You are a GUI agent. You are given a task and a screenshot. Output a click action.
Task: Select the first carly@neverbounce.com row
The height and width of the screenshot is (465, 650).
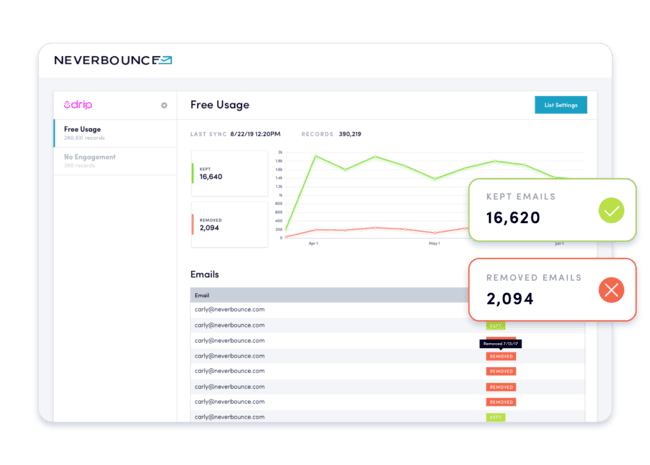coord(230,310)
